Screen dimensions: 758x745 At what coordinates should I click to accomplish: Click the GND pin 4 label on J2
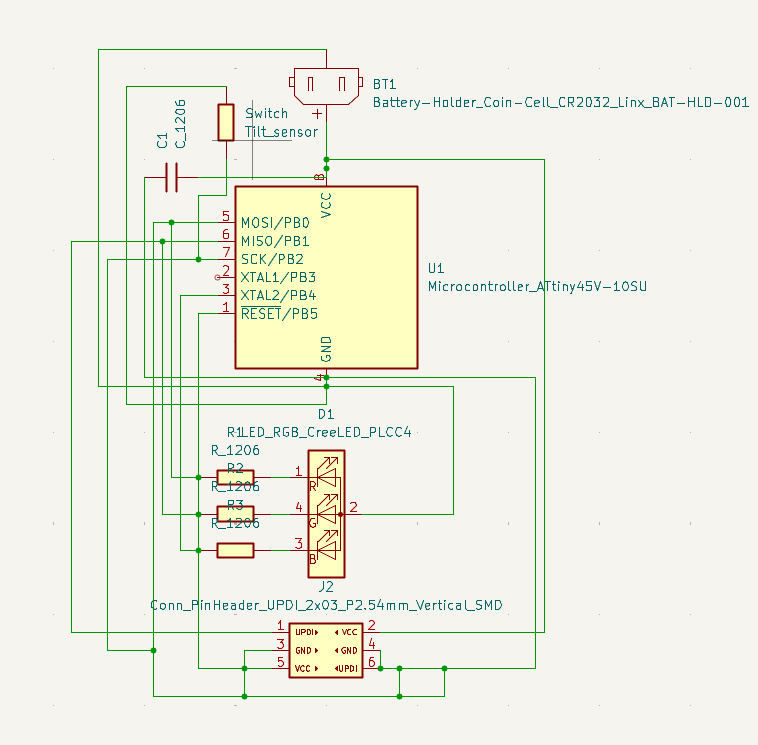346,651
